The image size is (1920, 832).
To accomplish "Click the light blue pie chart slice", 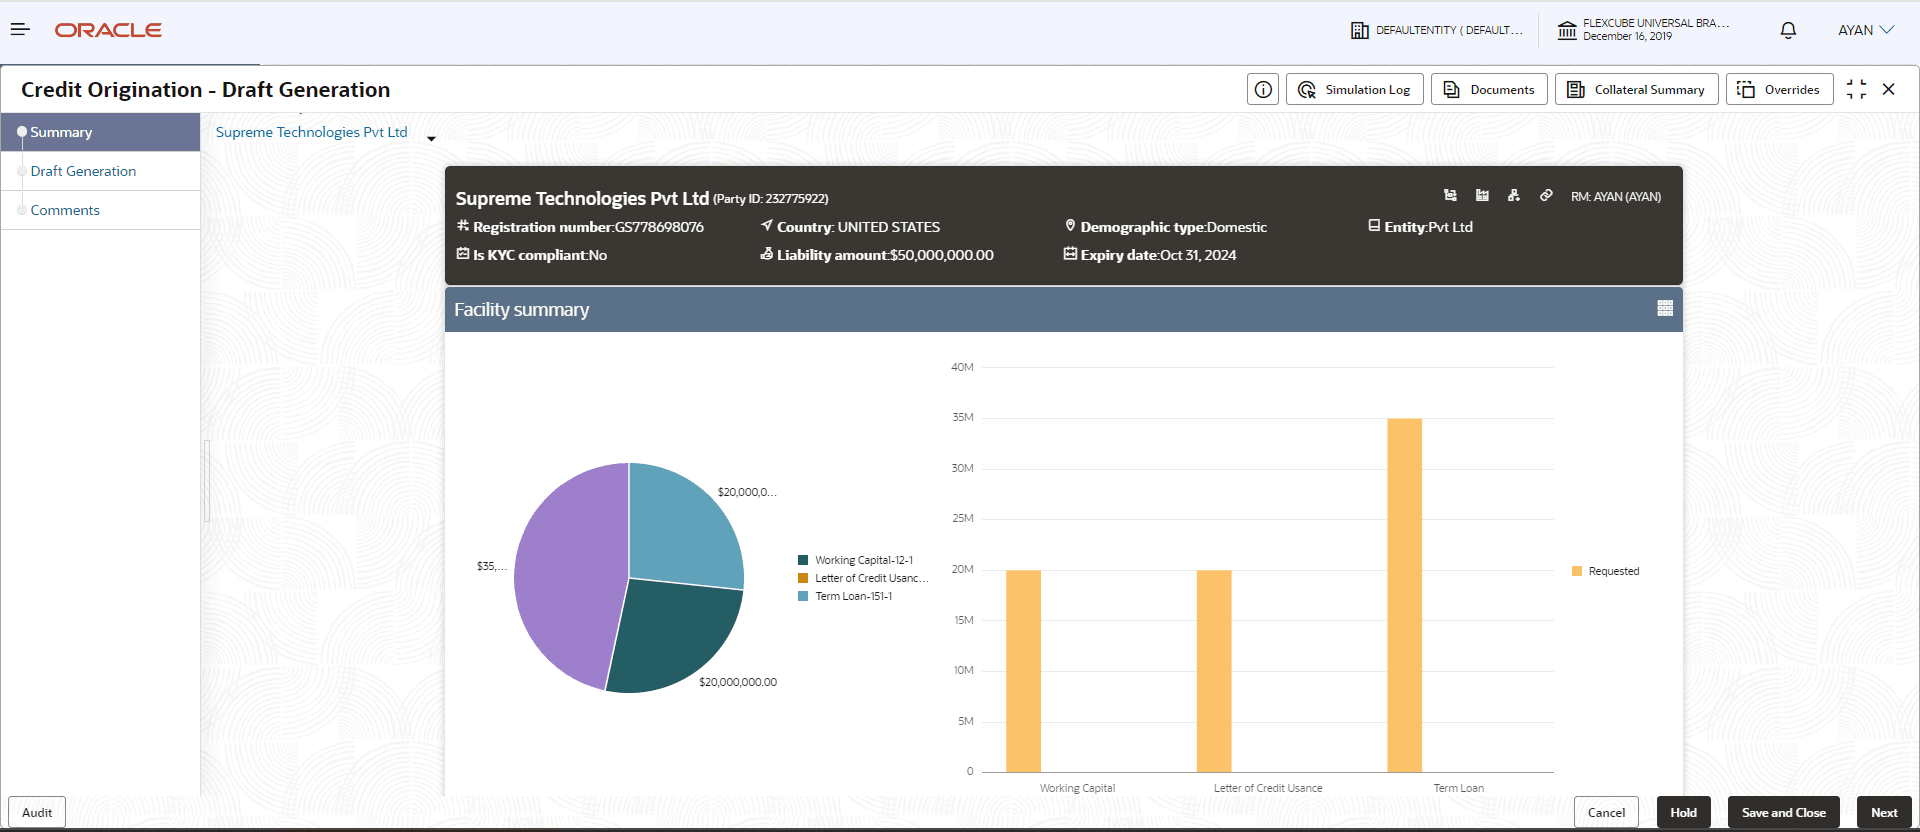I will 685,525.
